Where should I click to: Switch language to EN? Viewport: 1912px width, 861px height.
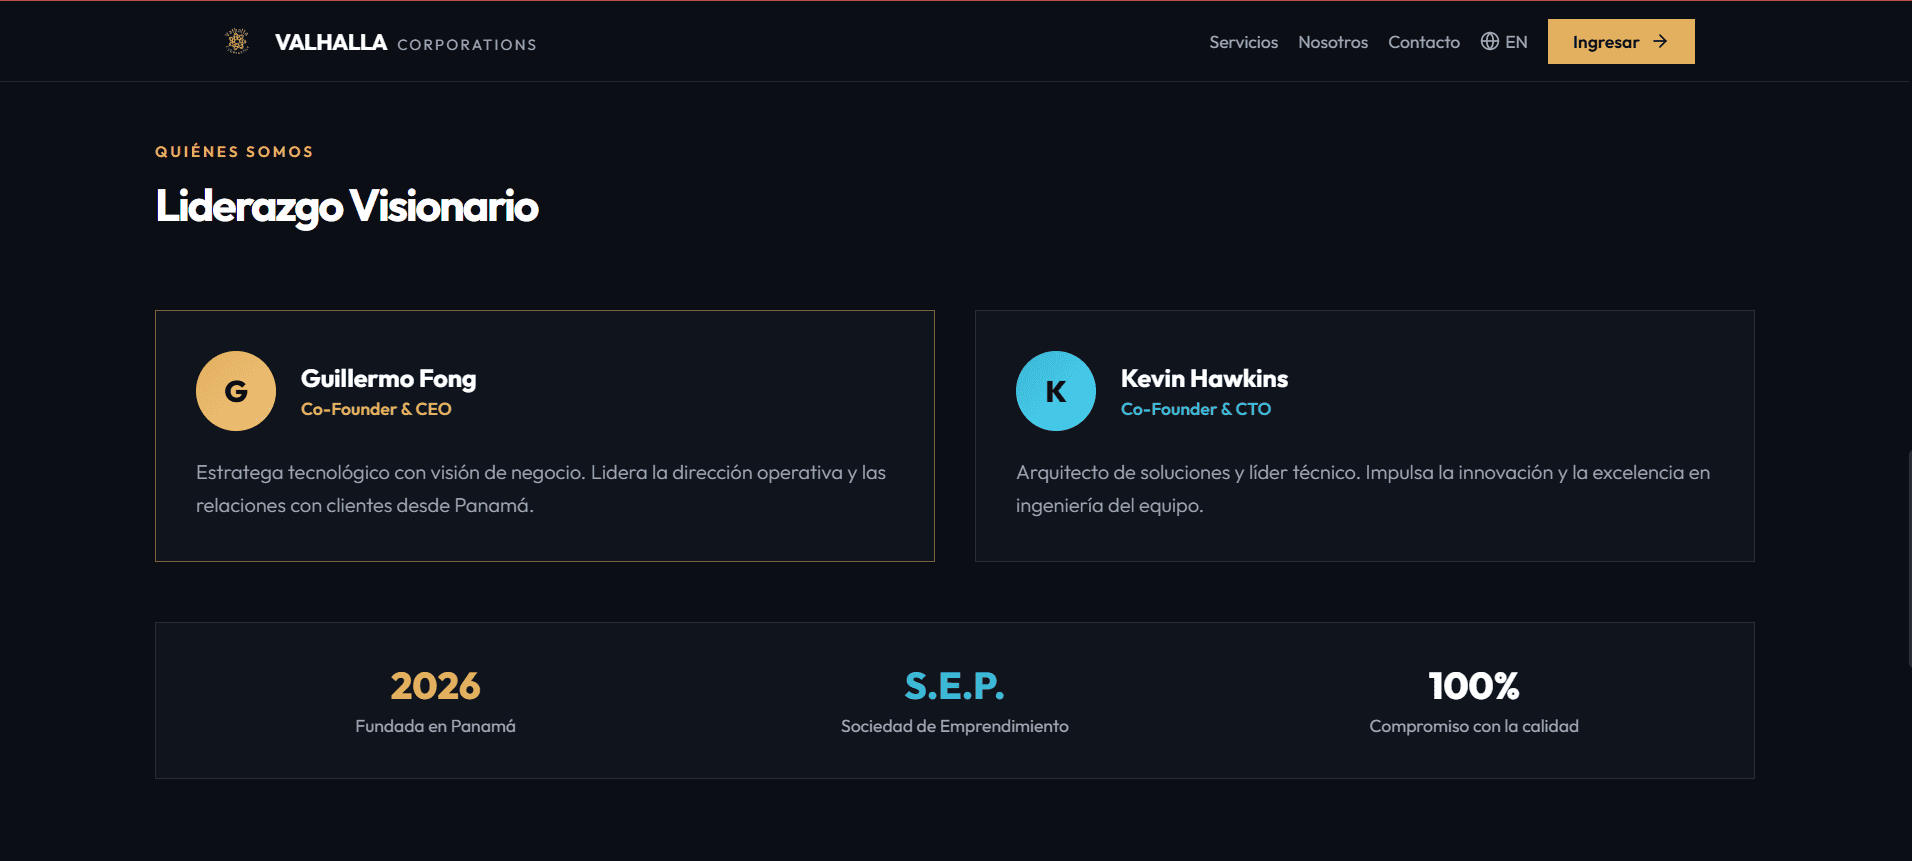coord(1504,42)
